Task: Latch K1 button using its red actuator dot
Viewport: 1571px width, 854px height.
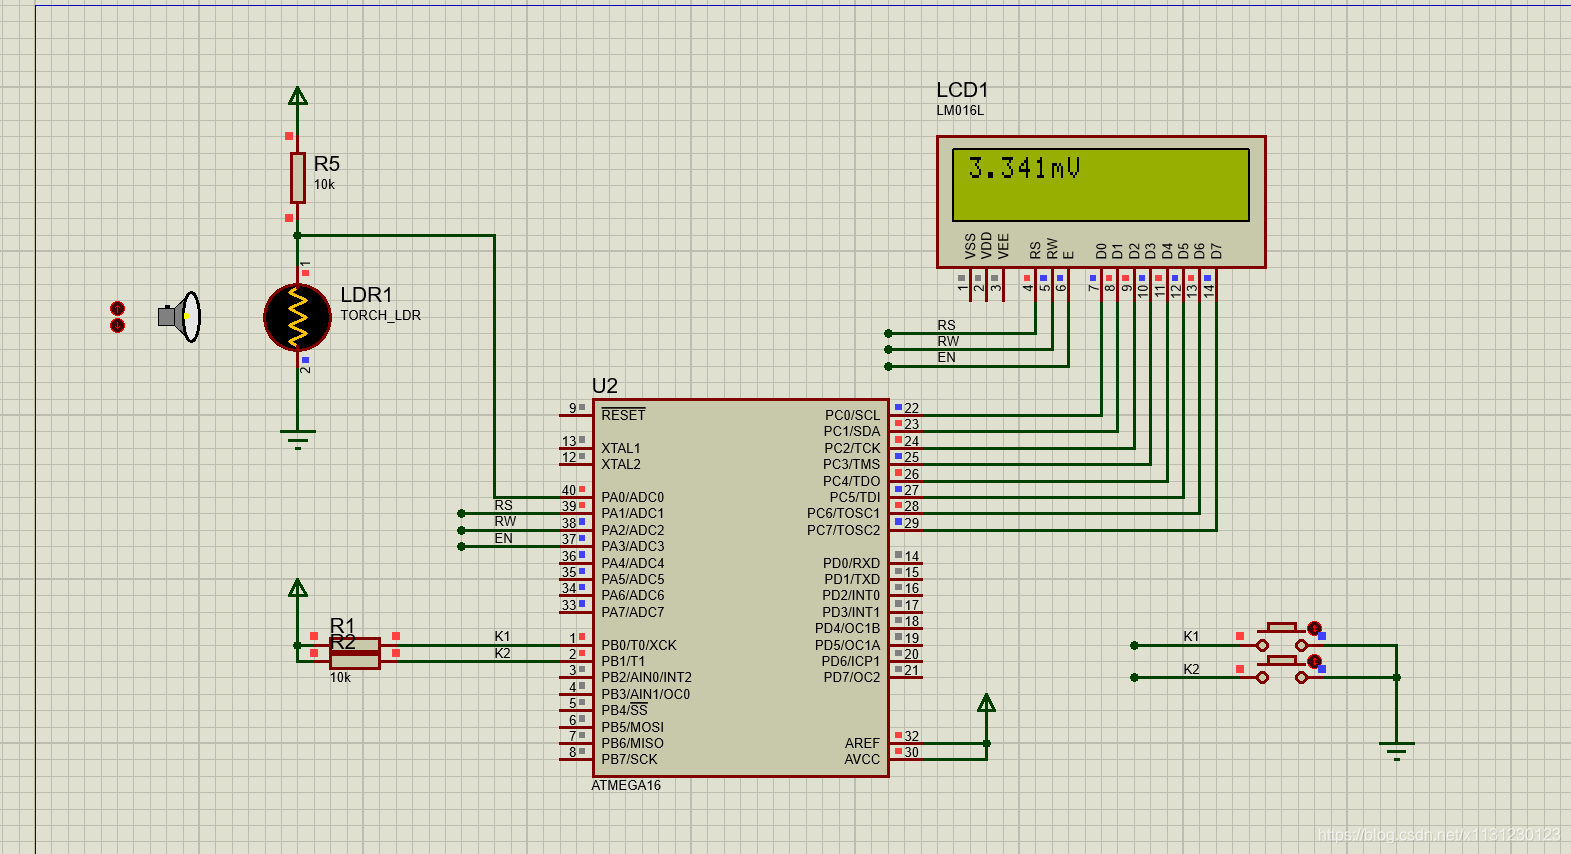Action: (x=1314, y=628)
